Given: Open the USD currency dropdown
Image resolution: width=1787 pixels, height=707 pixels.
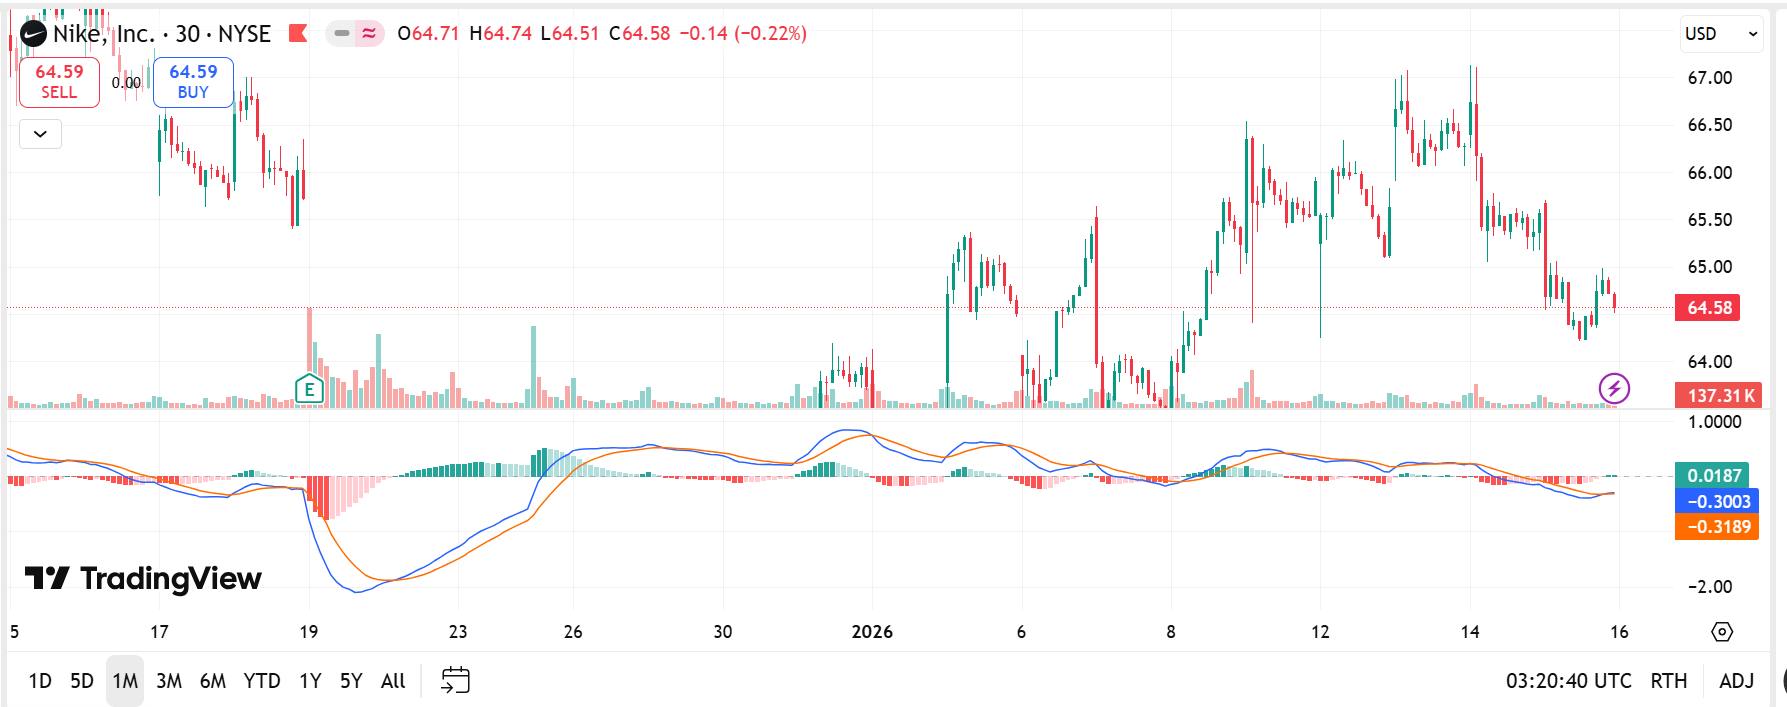Looking at the screenshot, I should (1721, 33).
